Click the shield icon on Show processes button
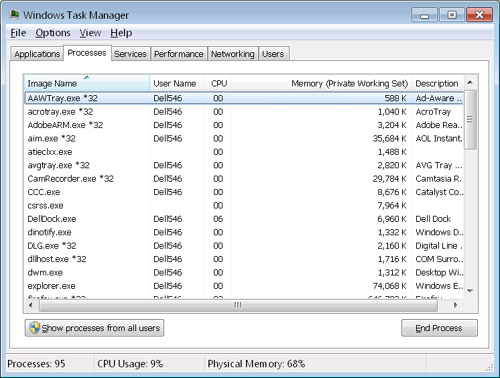The height and width of the screenshot is (378, 500). click(x=34, y=328)
